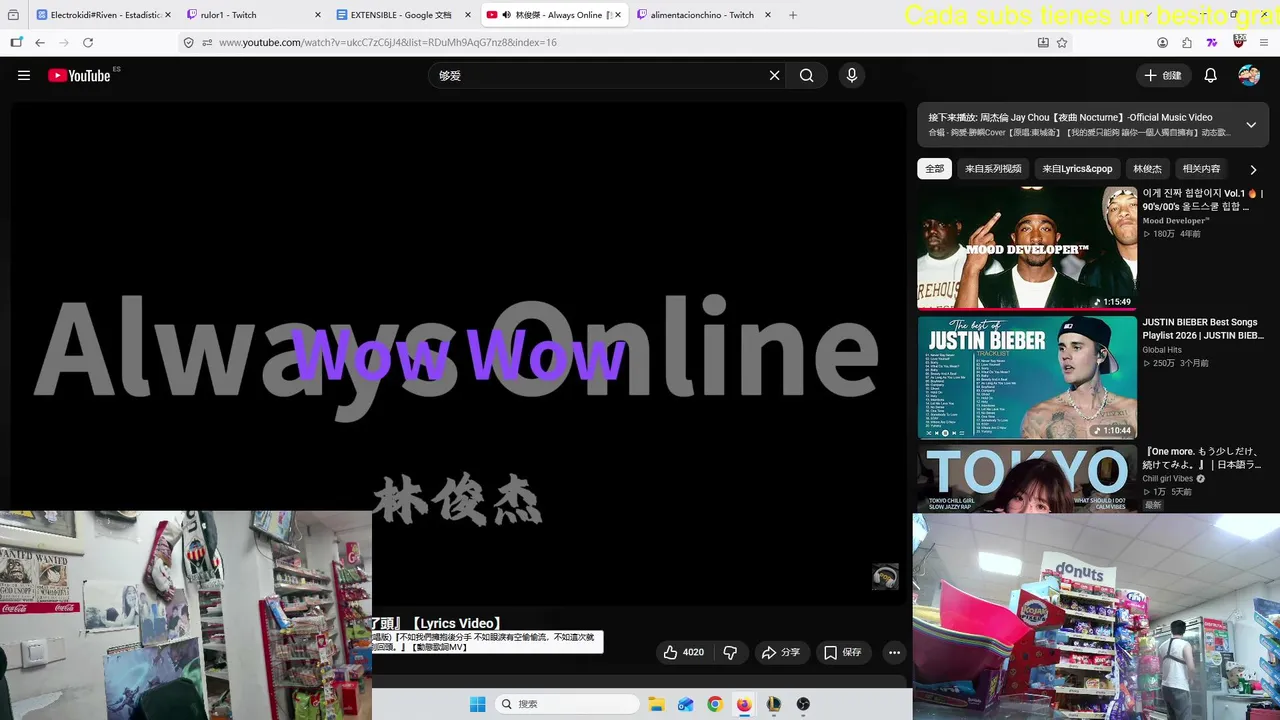The height and width of the screenshot is (720, 1280).
Task: Like the video with thumbs up
Action: (x=684, y=652)
